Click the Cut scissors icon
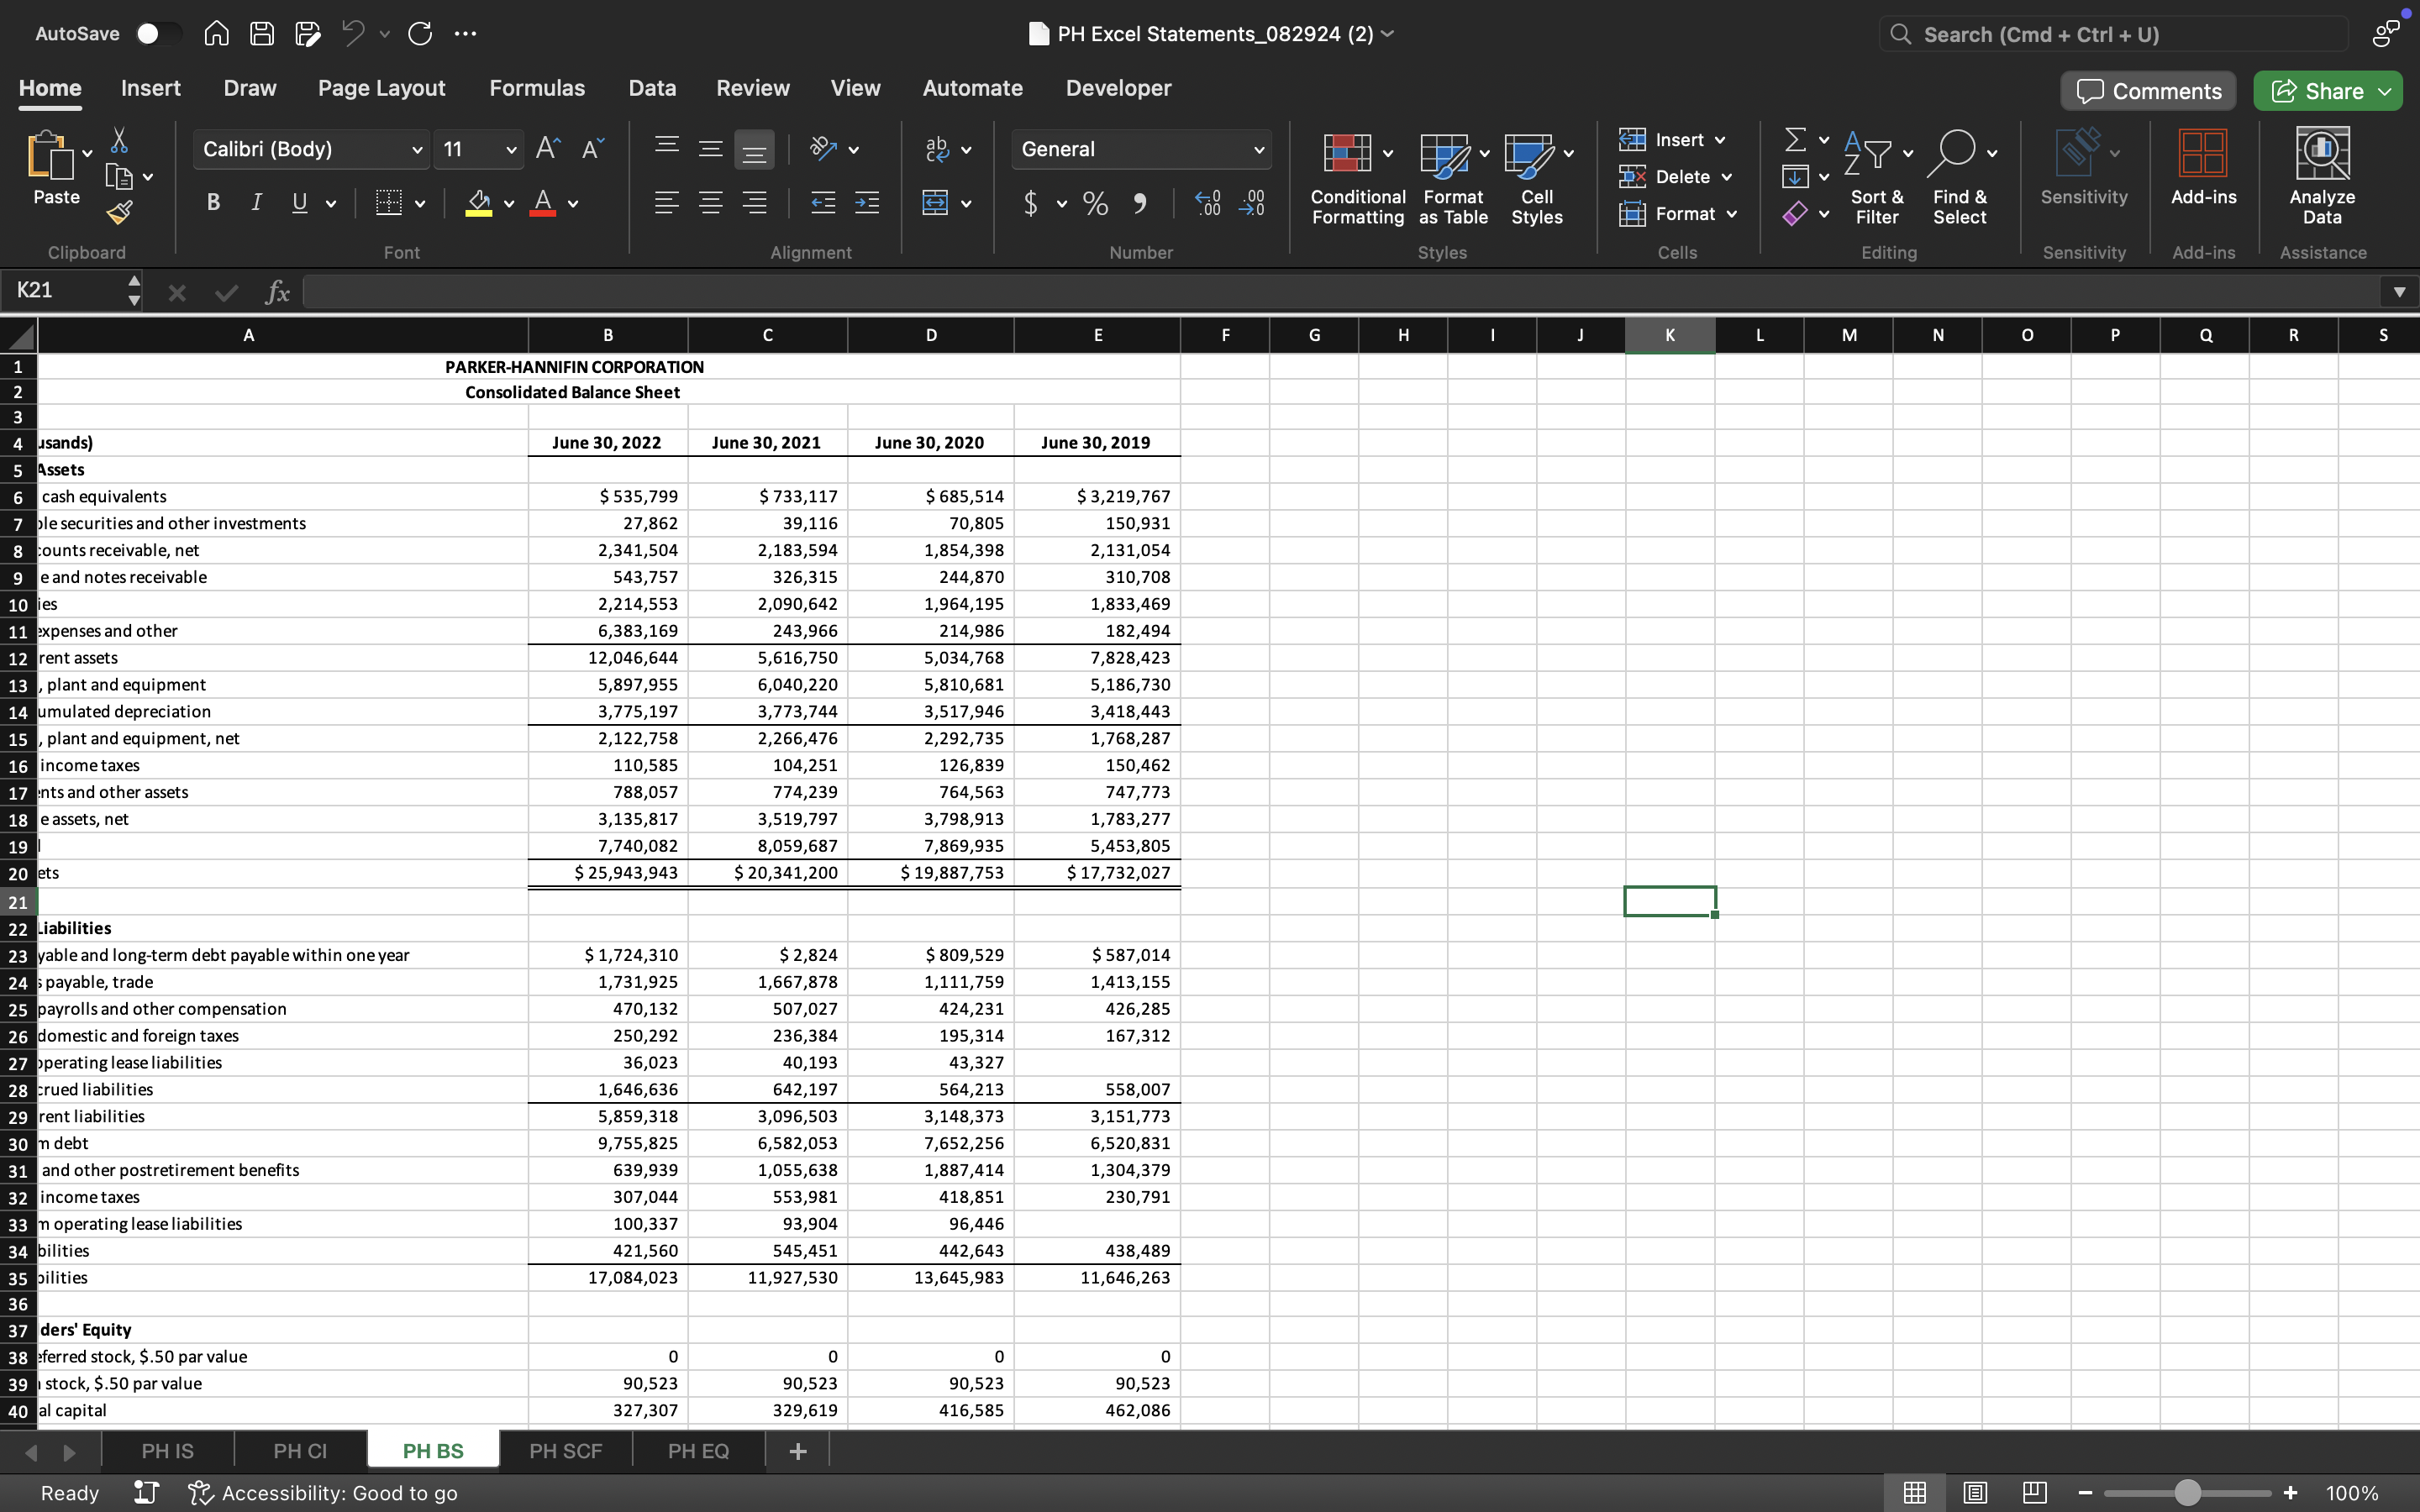Screen dimensions: 2420x1512 [119, 140]
